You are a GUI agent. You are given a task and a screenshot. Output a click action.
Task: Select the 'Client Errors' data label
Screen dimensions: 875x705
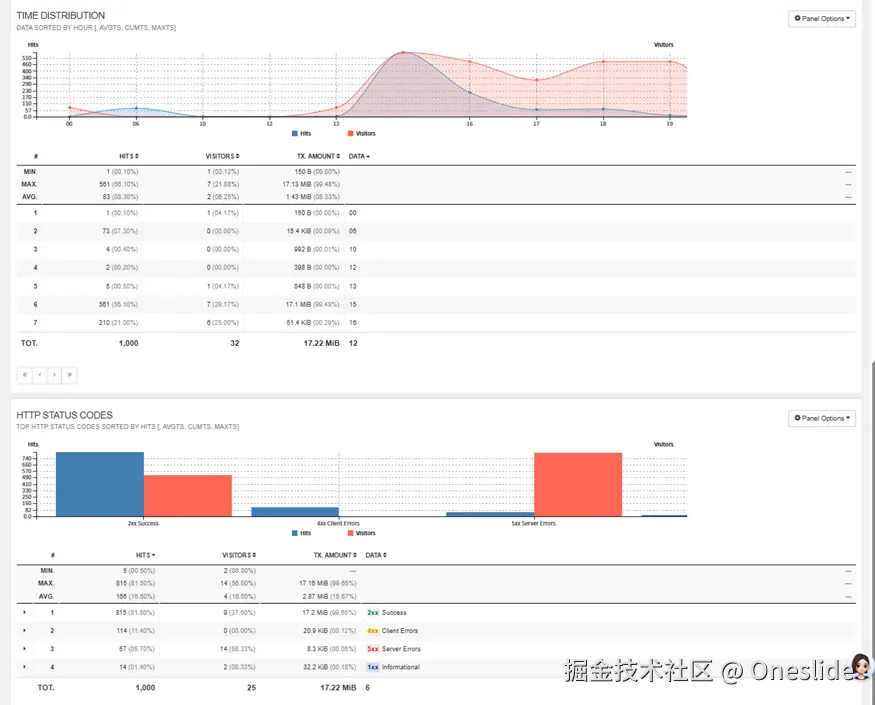(x=400, y=631)
